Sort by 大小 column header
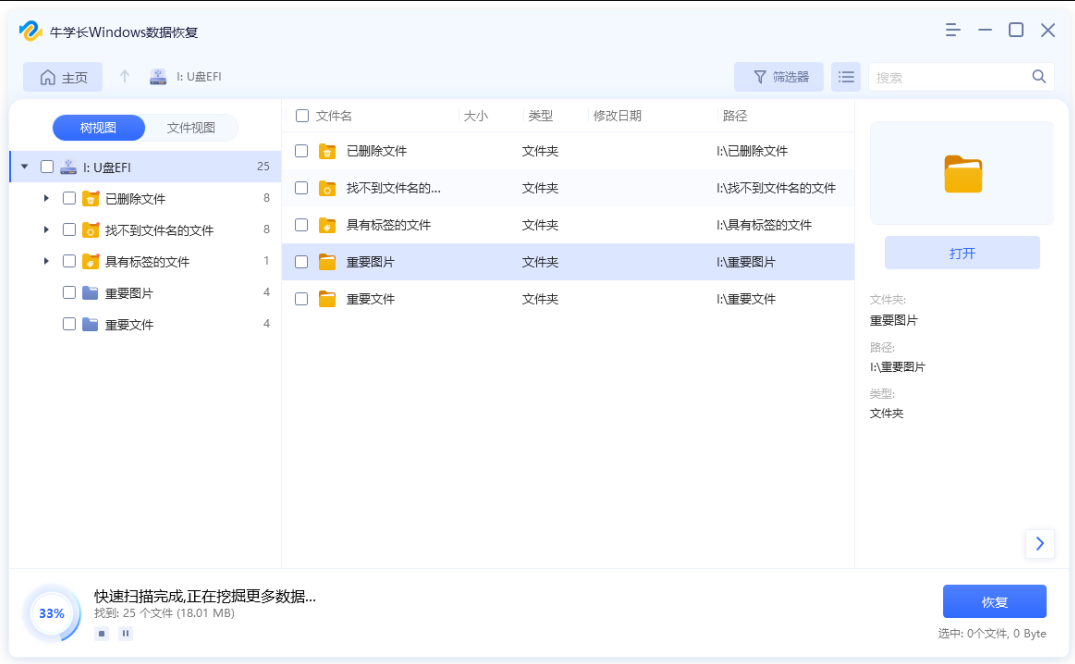The height and width of the screenshot is (664, 1075). click(476, 116)
